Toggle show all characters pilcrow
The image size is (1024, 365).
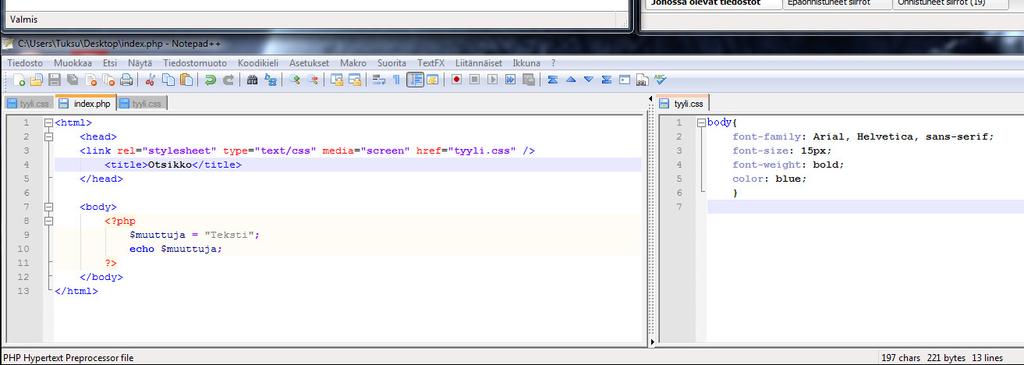tap(396, 80)
